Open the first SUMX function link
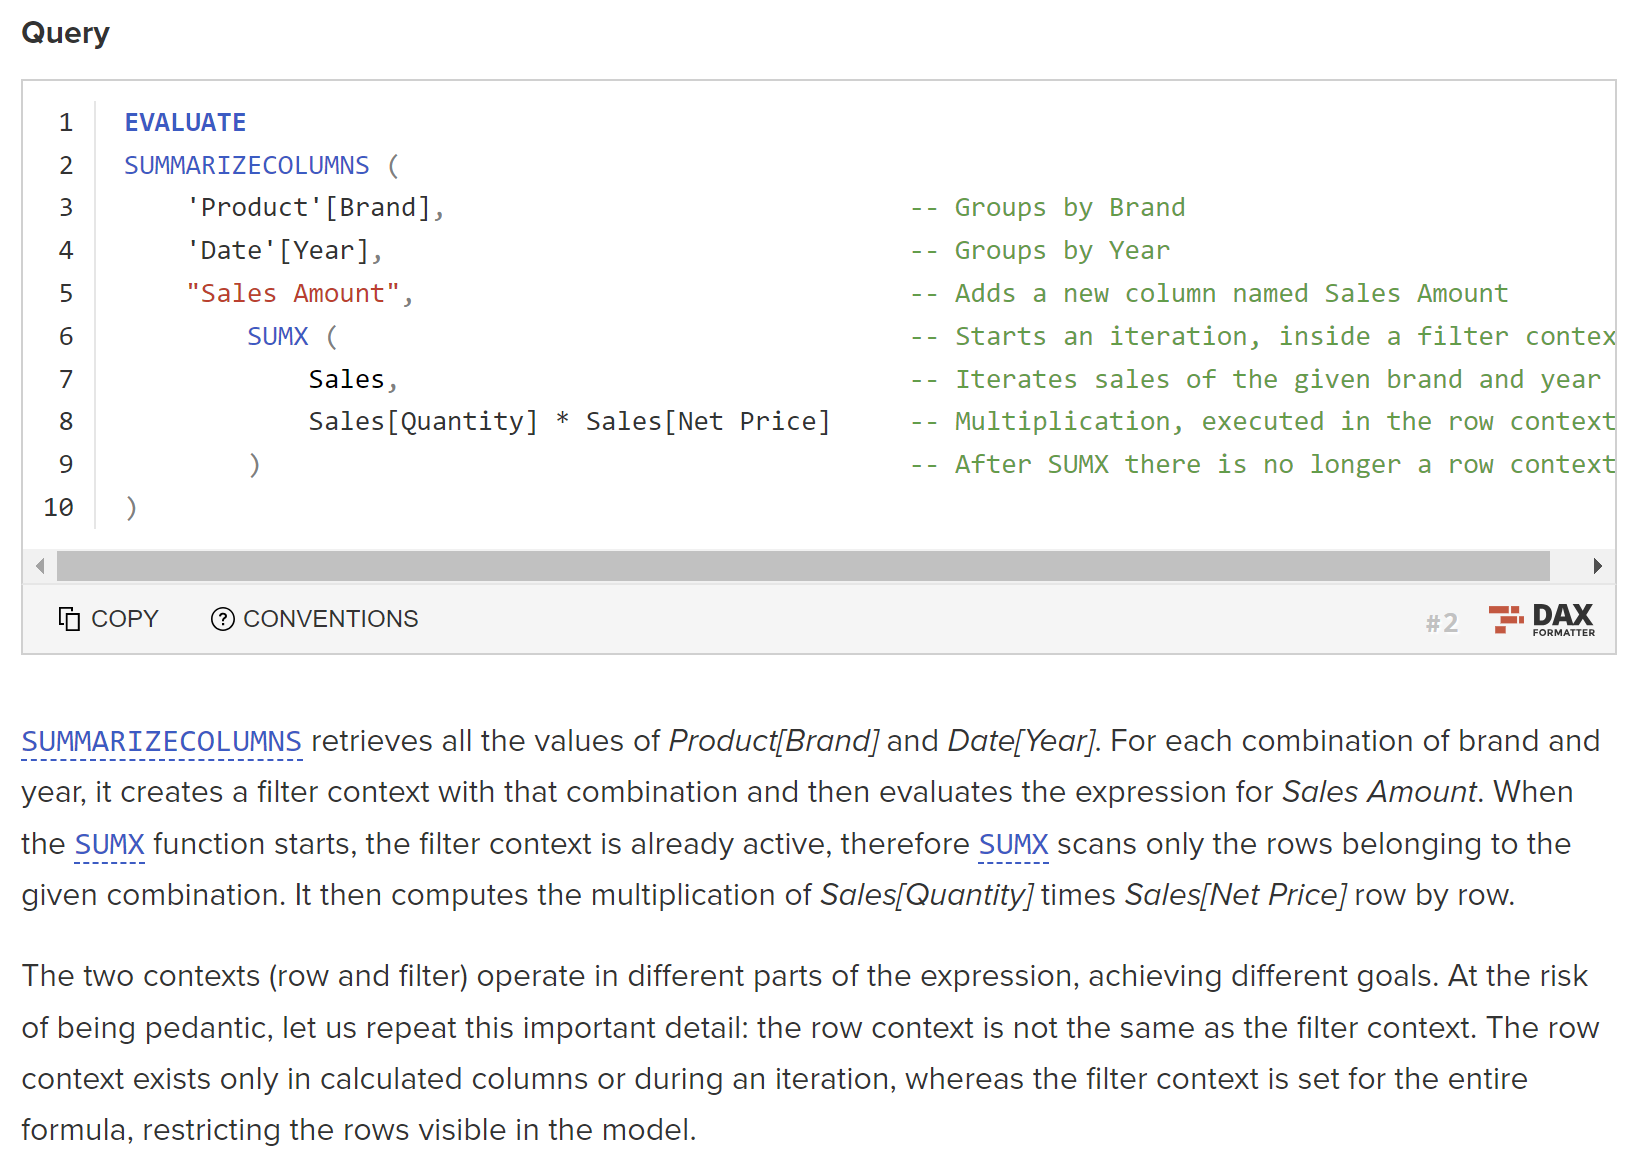Image resolution: width=1636 pixels, height=1168 pixels. click(108, 844)
